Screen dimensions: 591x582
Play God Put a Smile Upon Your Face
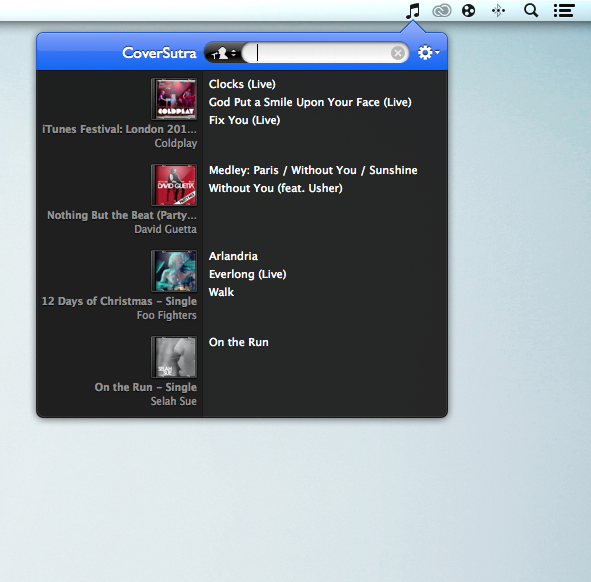click(310, 102)
